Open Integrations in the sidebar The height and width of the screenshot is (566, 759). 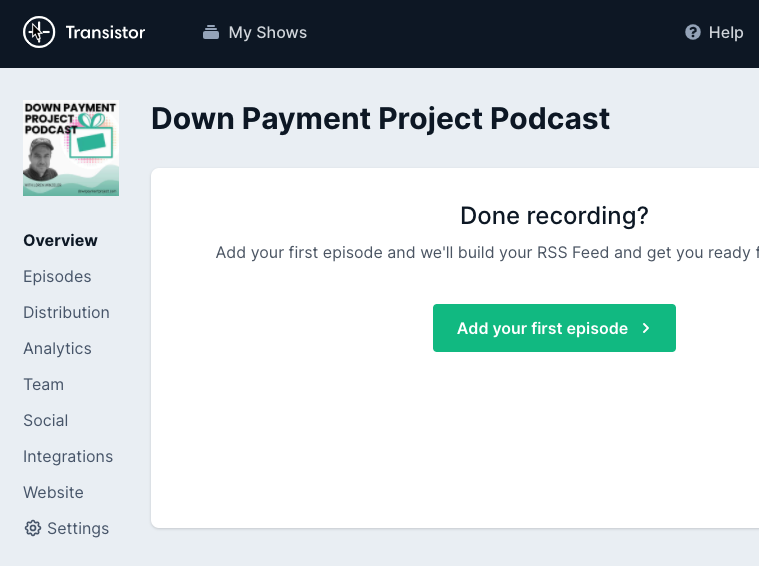point(68,457)
